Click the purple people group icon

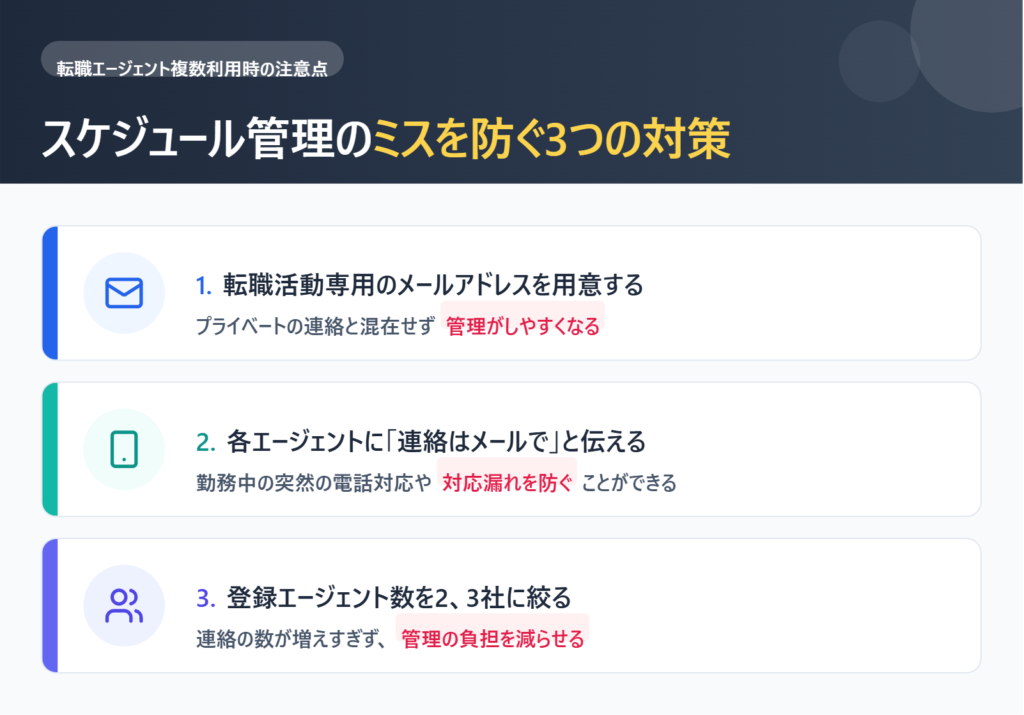[124, 605]
